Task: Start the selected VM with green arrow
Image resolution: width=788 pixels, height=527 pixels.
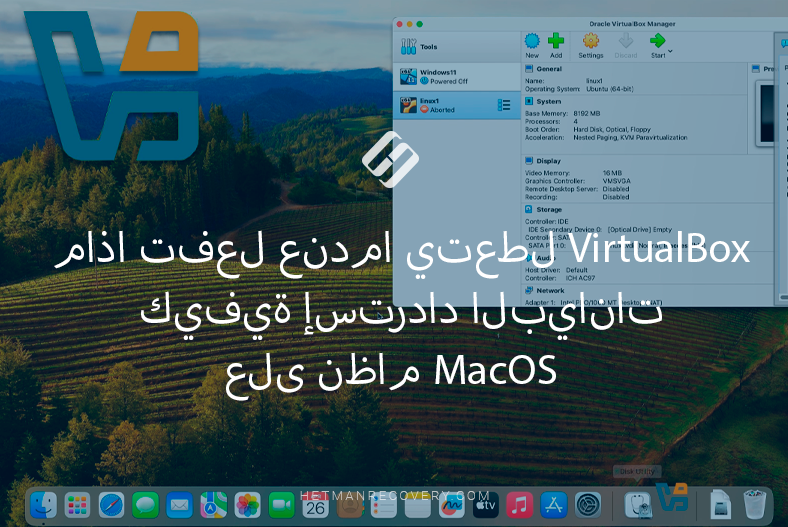Action: tap(657, 41)
